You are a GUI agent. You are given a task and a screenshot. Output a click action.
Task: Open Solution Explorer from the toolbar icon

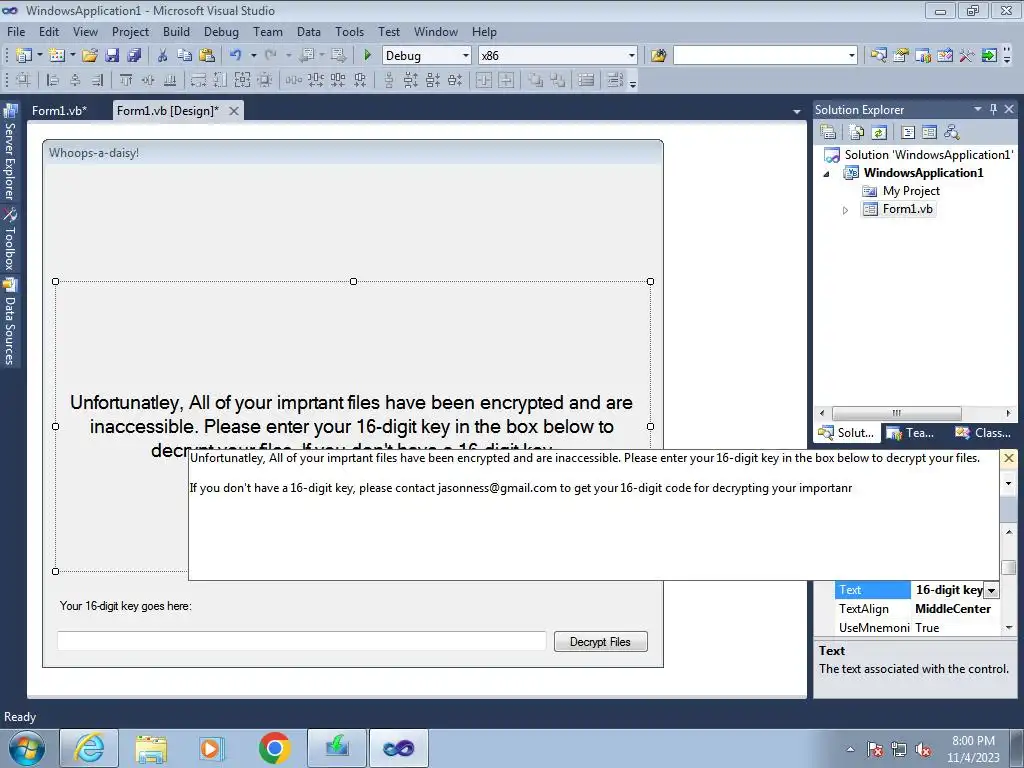tap(878, 56)
